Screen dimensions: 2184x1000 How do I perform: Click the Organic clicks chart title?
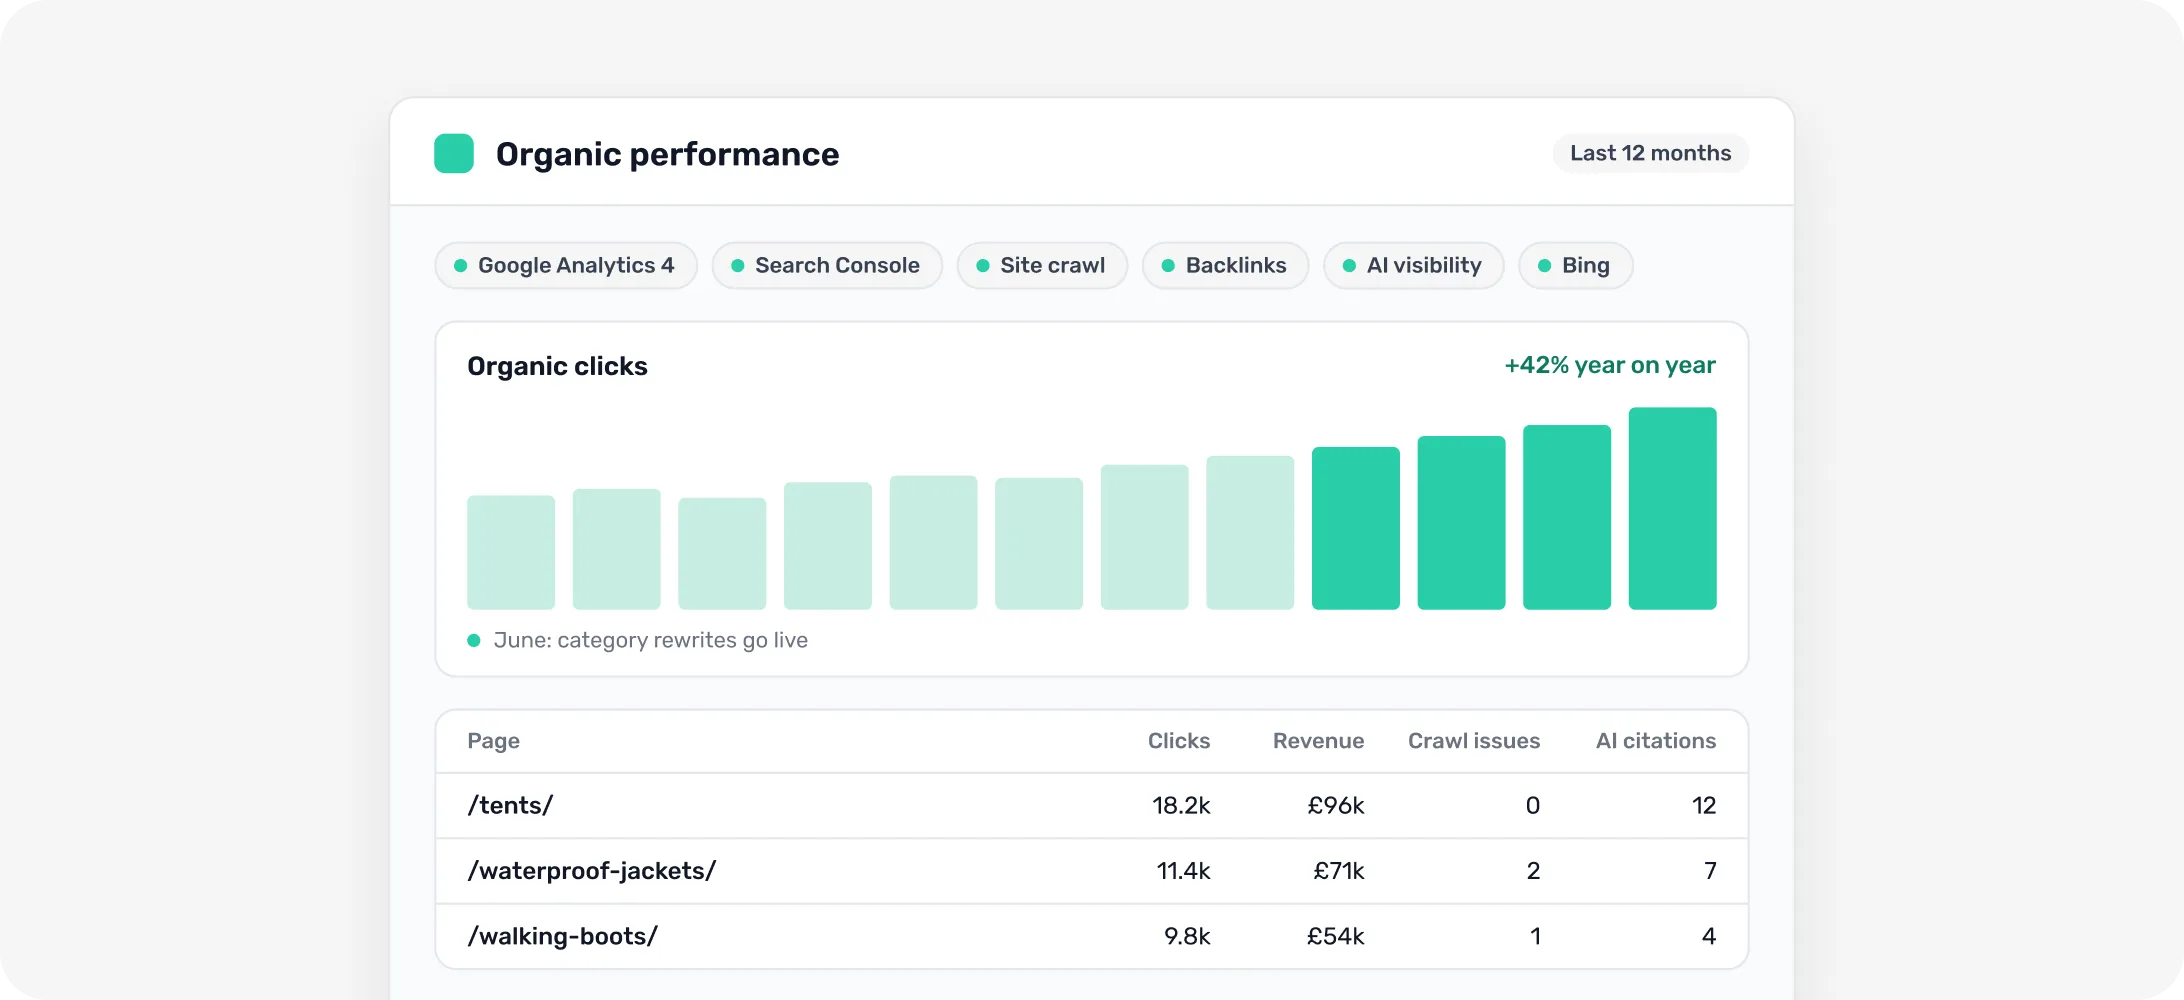(557, 366)
